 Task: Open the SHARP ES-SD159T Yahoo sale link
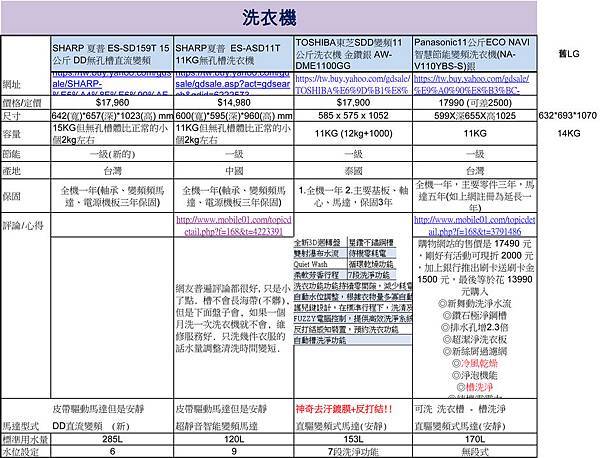click(112, 83)
